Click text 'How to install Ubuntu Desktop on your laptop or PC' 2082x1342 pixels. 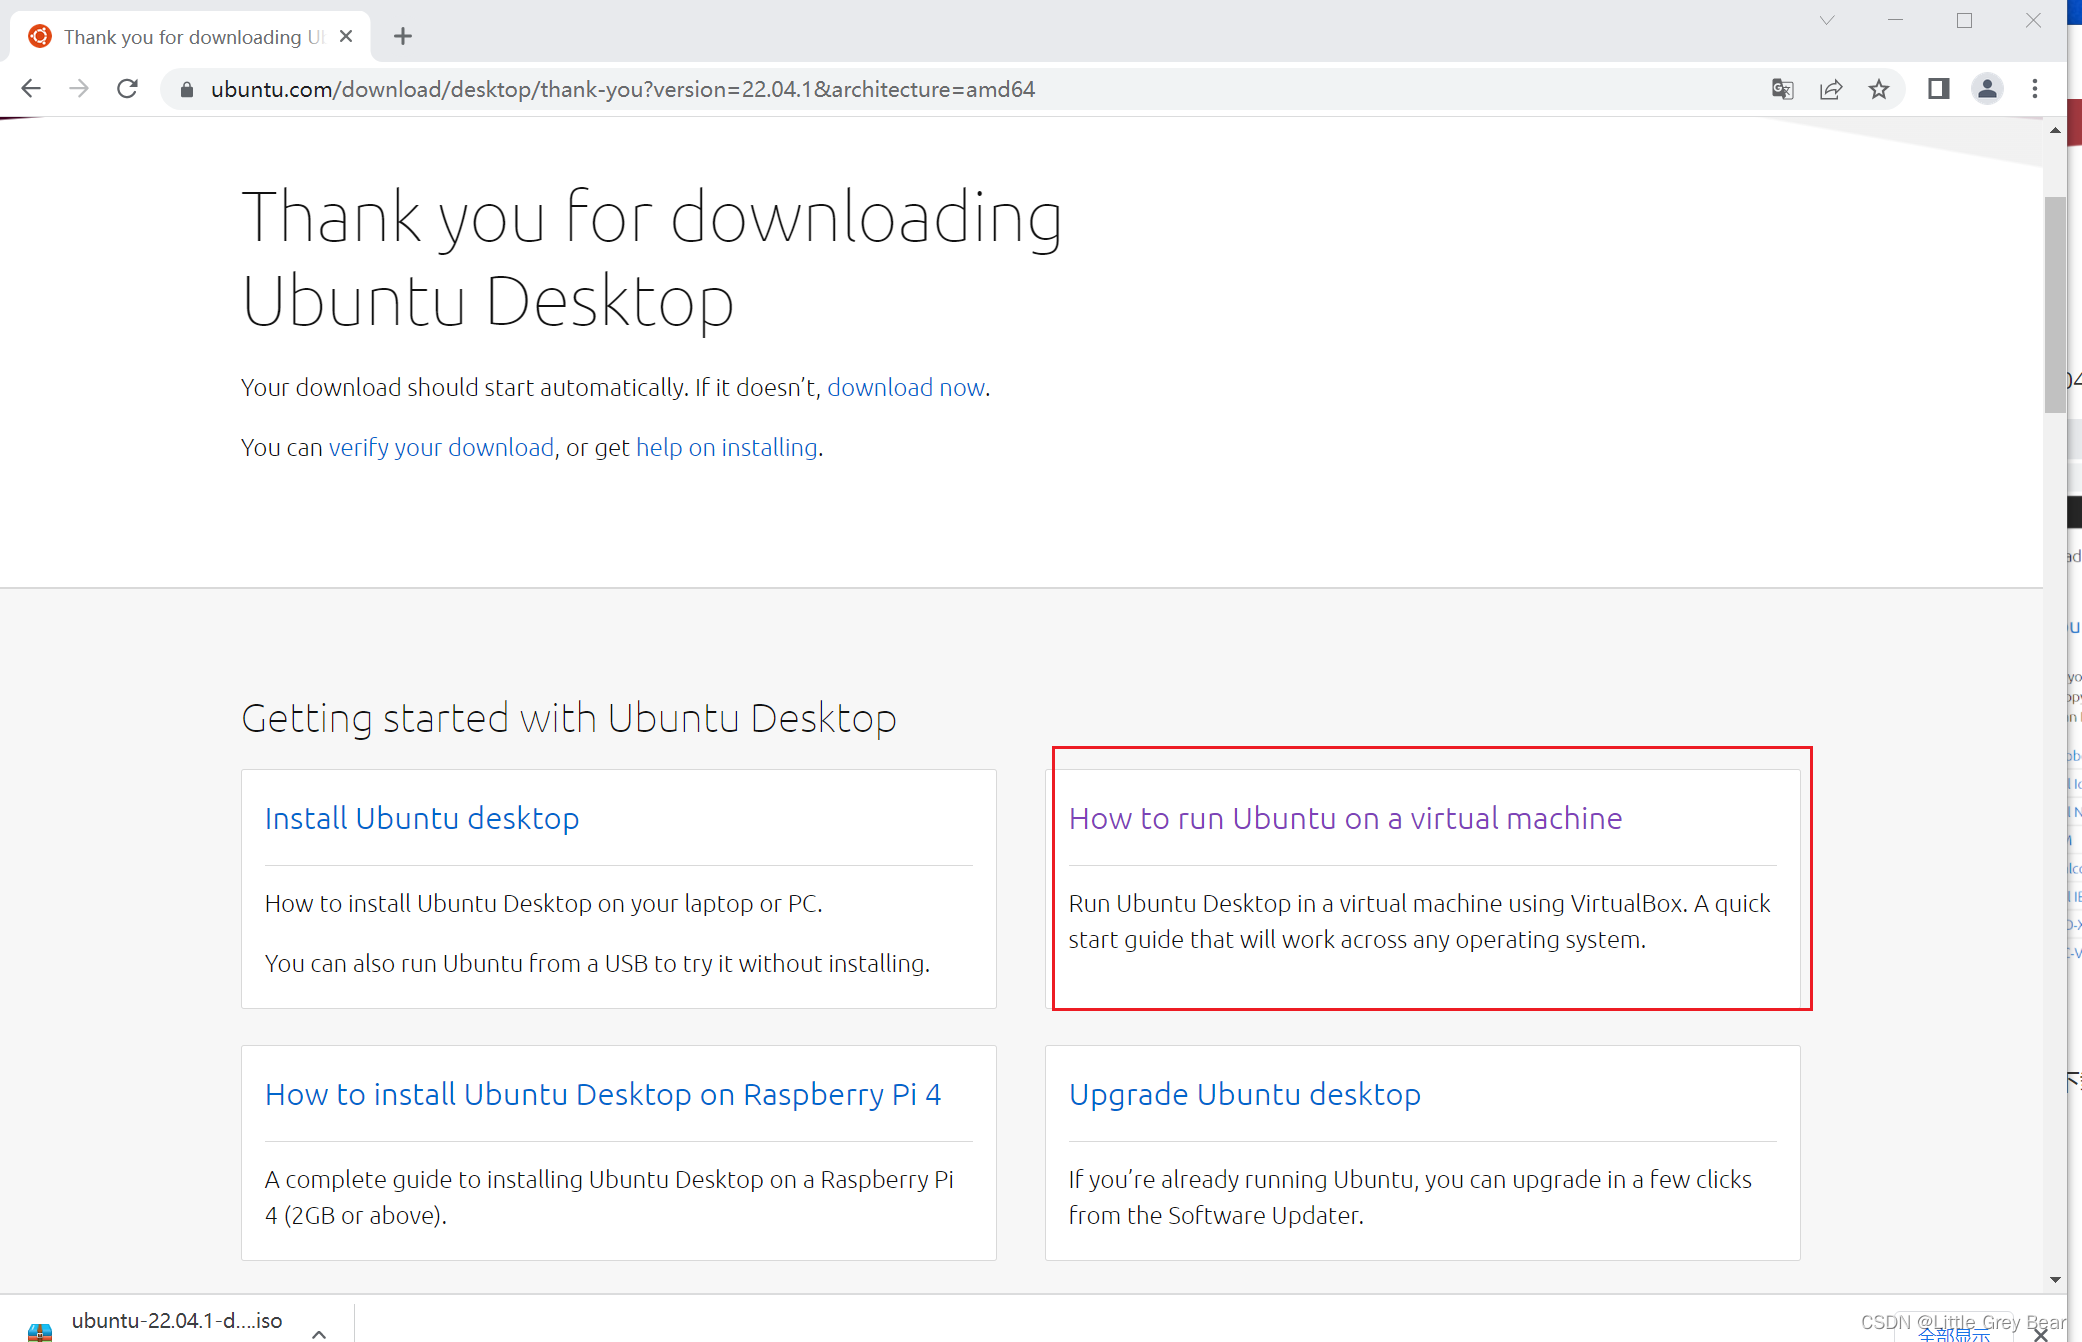point(543,904)
